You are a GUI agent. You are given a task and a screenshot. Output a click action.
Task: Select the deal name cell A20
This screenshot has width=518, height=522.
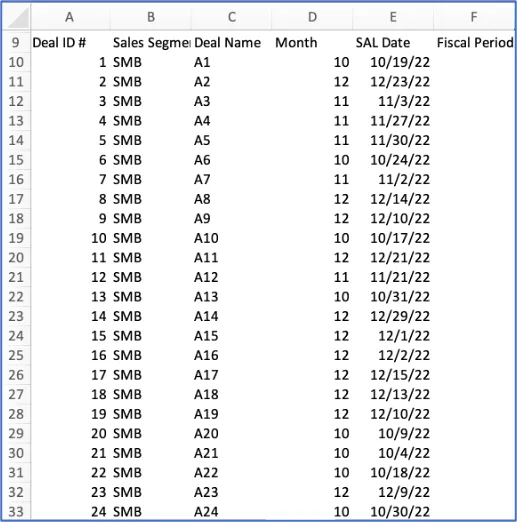click(232, 434)
